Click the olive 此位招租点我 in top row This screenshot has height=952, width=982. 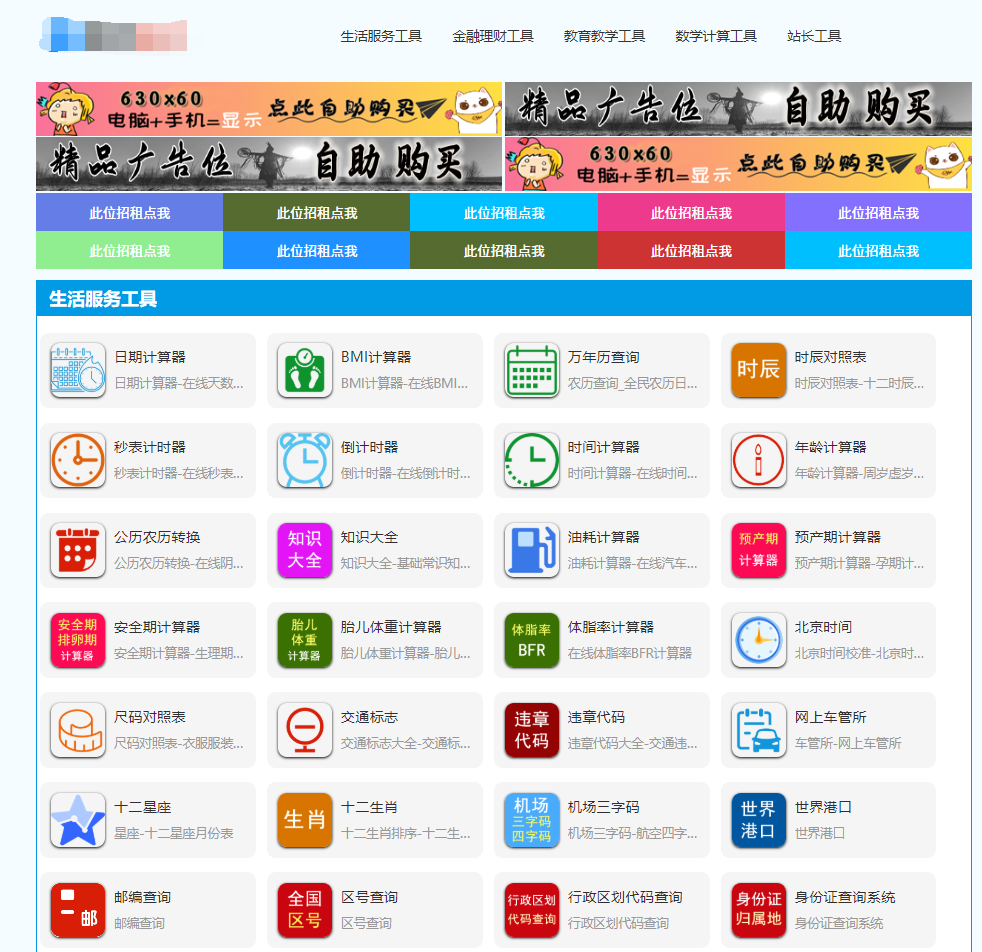click(x=317, y=212)
